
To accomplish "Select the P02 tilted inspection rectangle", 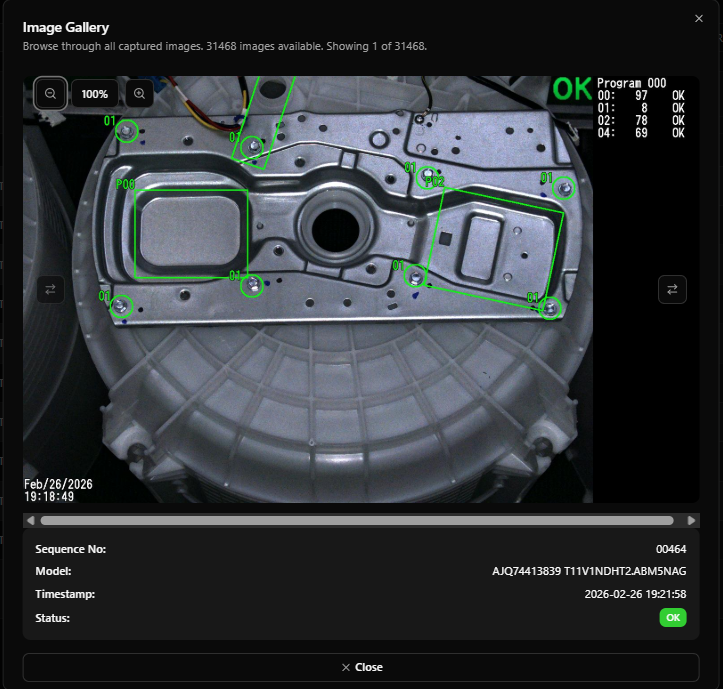I will (496, 245).
